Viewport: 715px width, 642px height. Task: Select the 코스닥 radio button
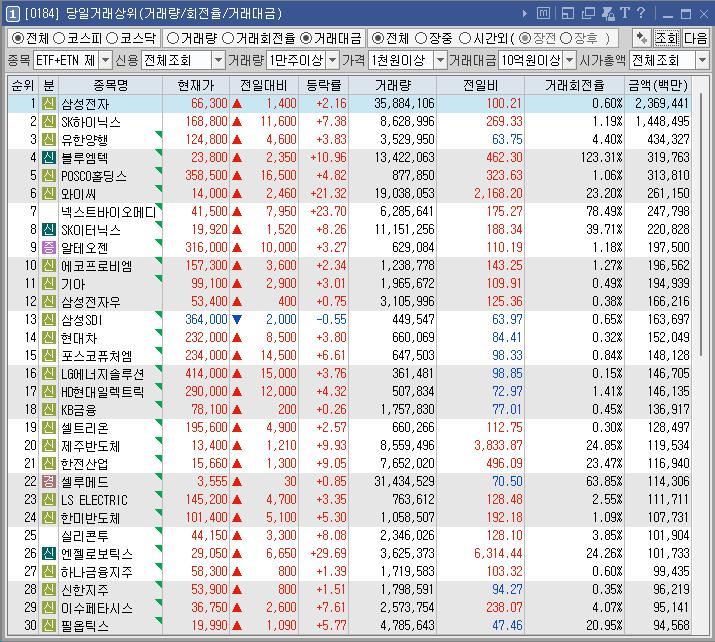coord(112,38)
